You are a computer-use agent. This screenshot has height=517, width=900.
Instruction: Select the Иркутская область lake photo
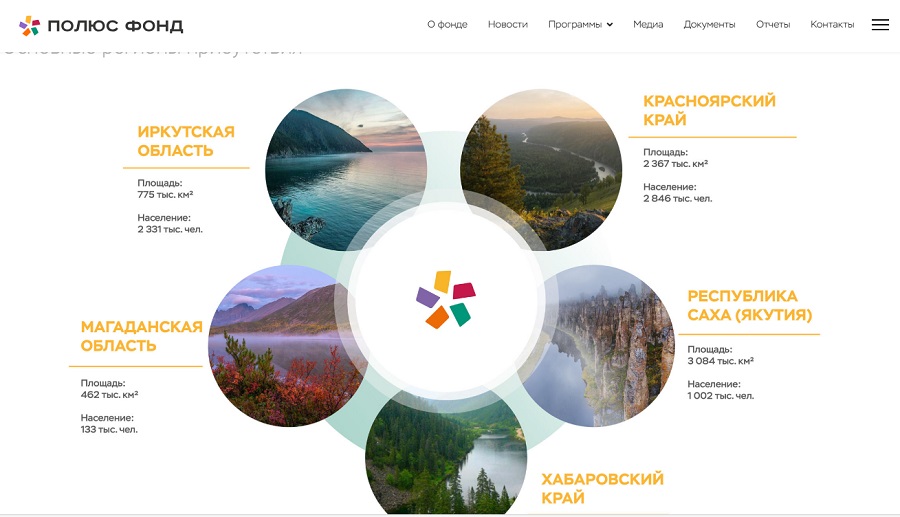[x=346, y=170]
